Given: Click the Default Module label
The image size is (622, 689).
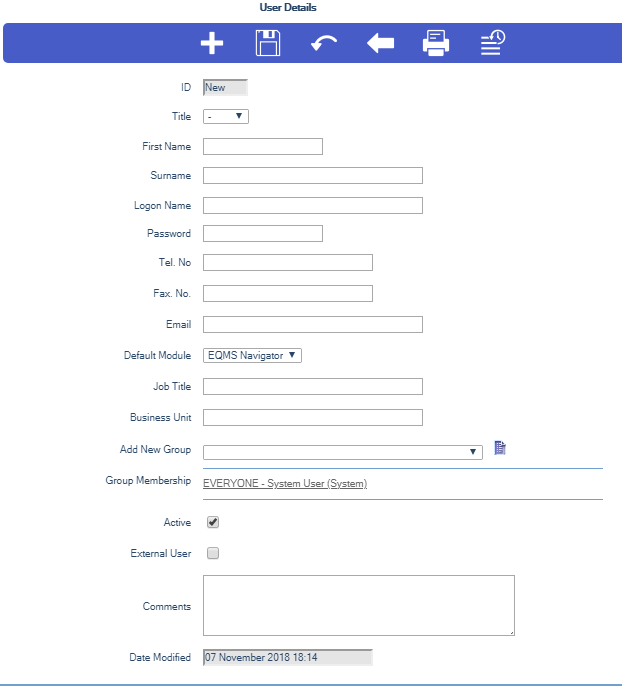Looking at the screenshot, I should (157, 355).
